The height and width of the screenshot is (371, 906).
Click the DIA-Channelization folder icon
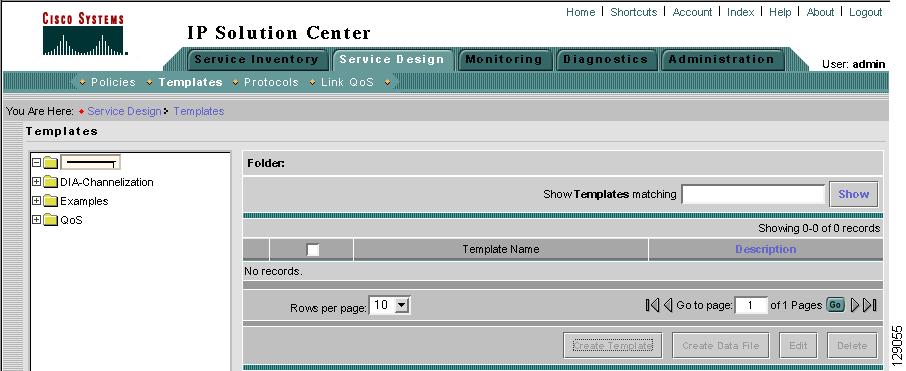(51, 183)
